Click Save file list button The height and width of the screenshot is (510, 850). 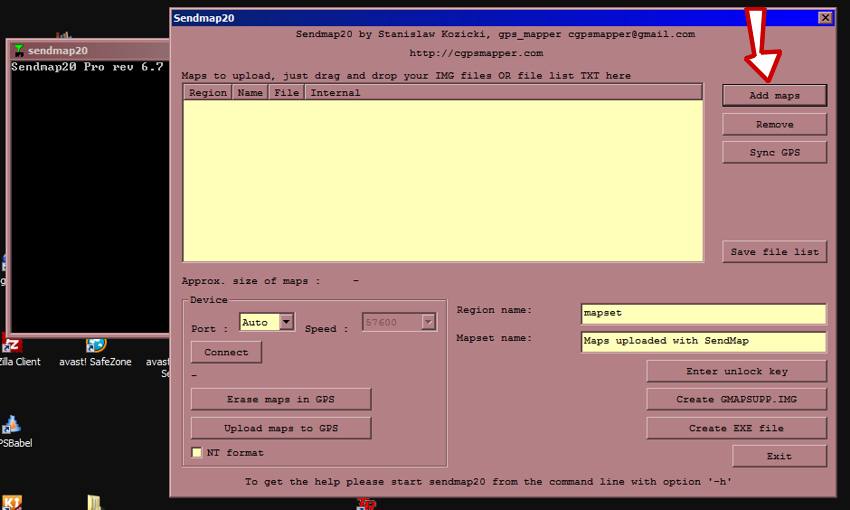(774, 251)
